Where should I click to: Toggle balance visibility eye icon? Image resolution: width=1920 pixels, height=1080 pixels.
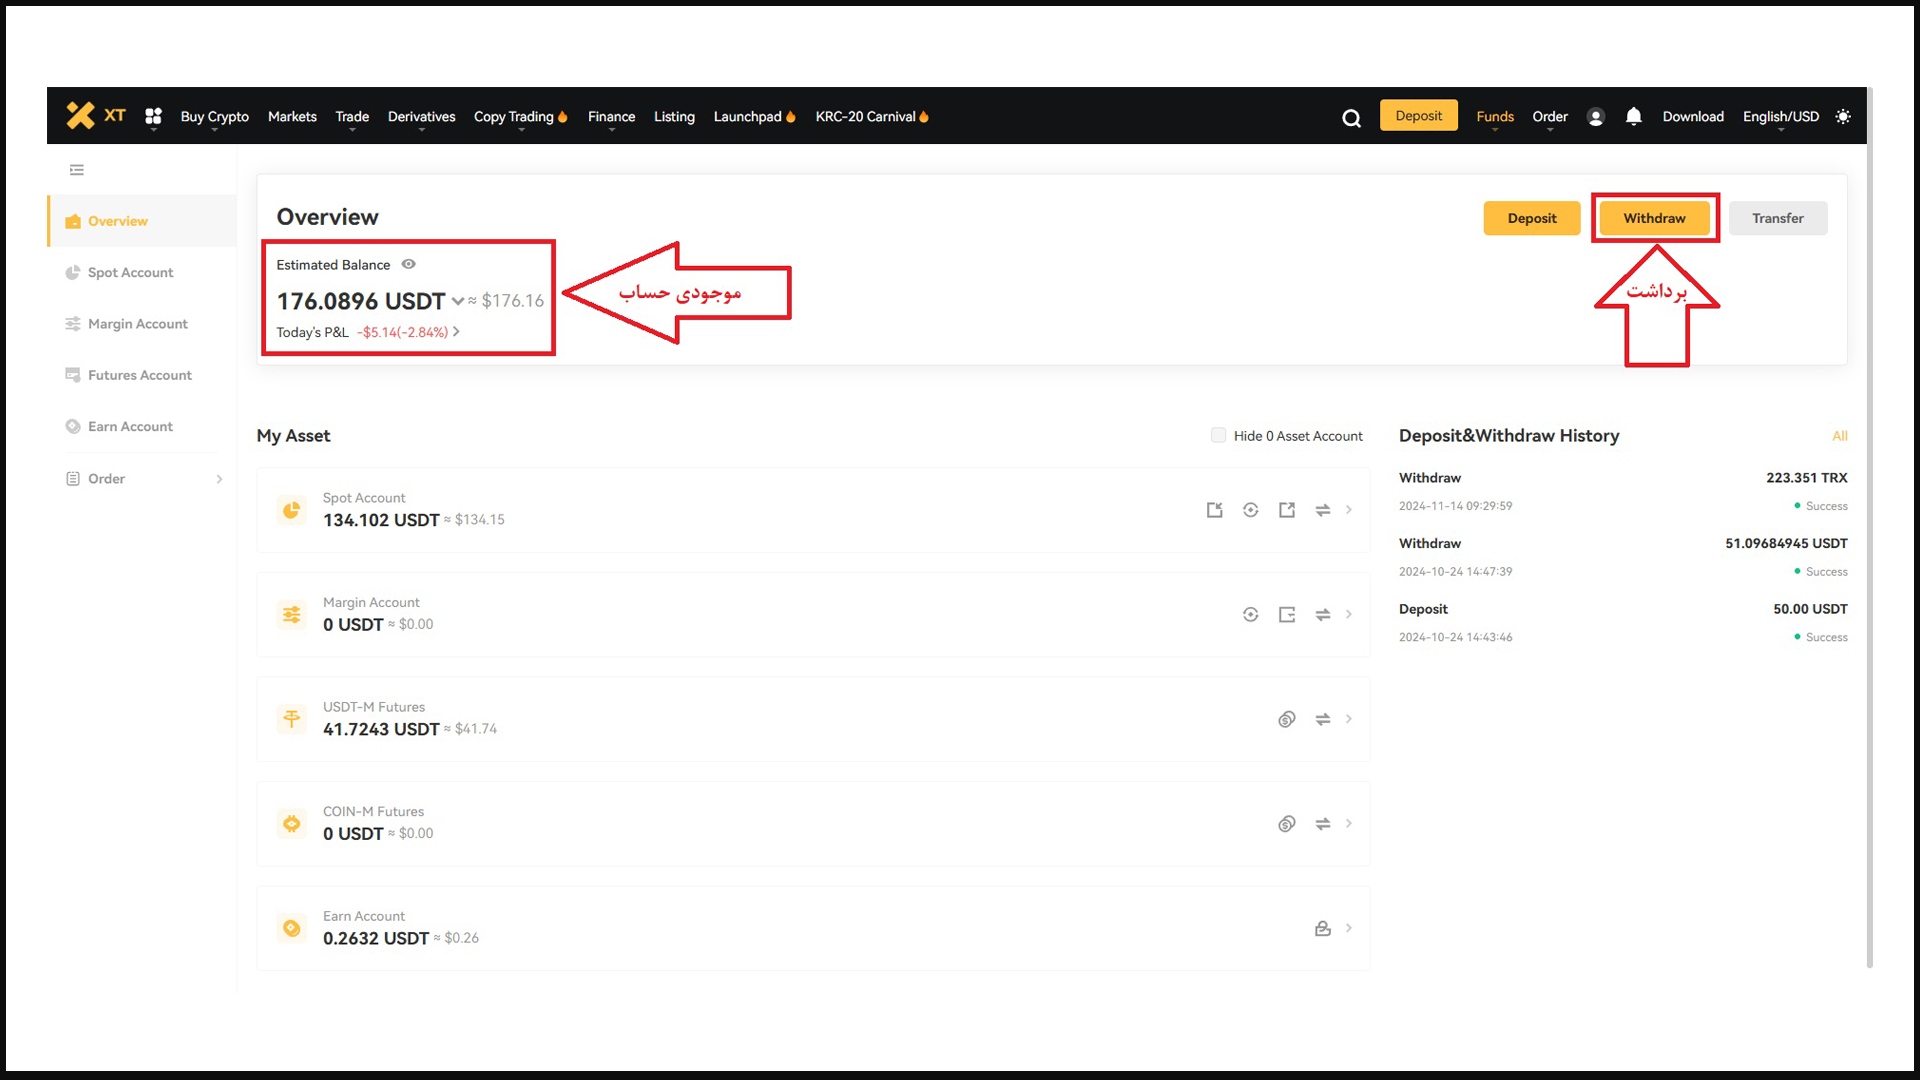408,264
